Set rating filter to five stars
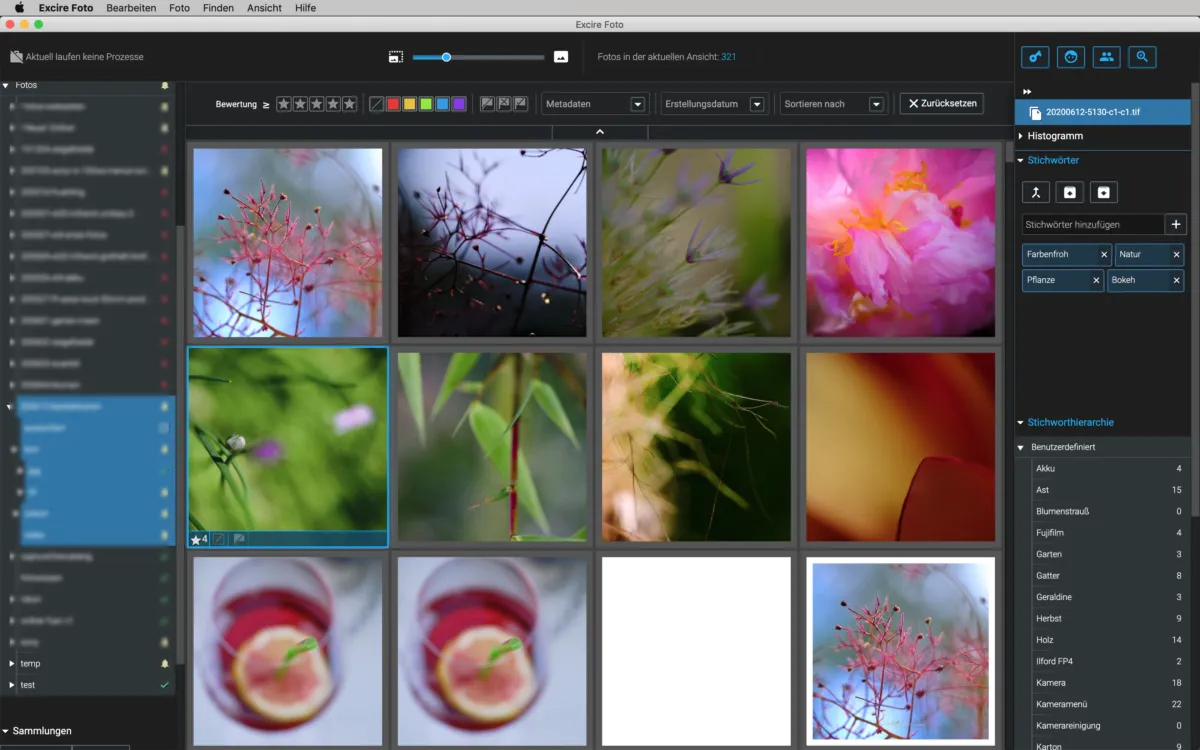 [x=349, y=104]
